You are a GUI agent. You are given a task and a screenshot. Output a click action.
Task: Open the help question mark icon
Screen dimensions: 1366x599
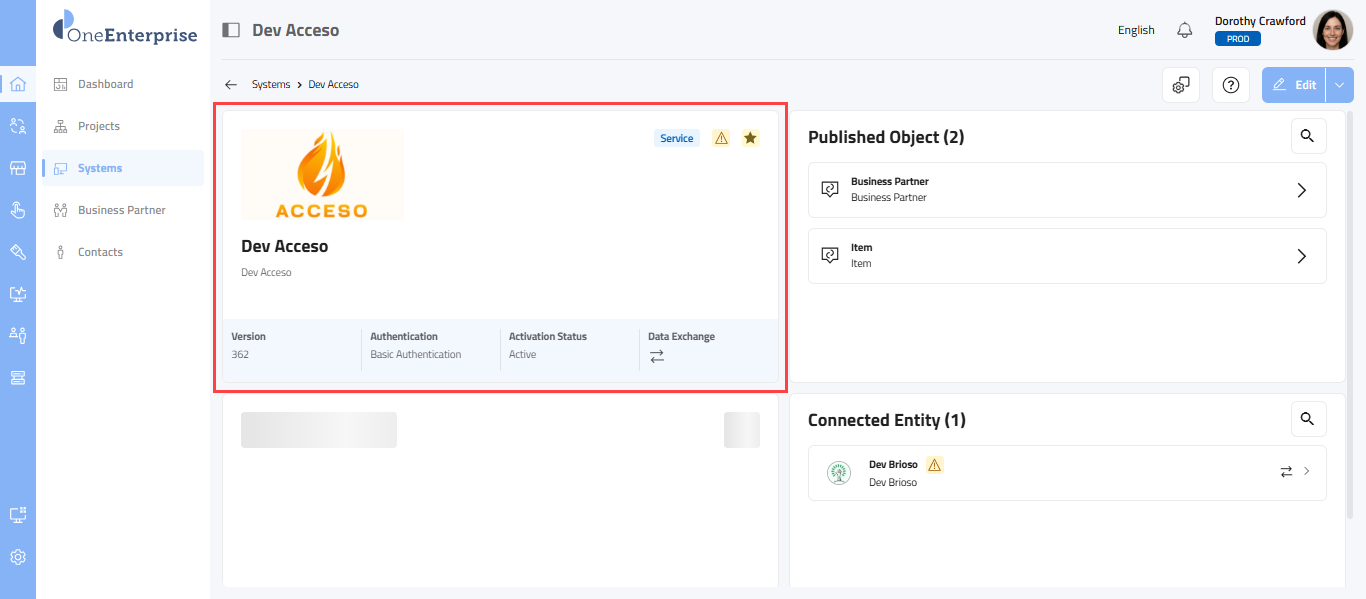point(1231,85)
